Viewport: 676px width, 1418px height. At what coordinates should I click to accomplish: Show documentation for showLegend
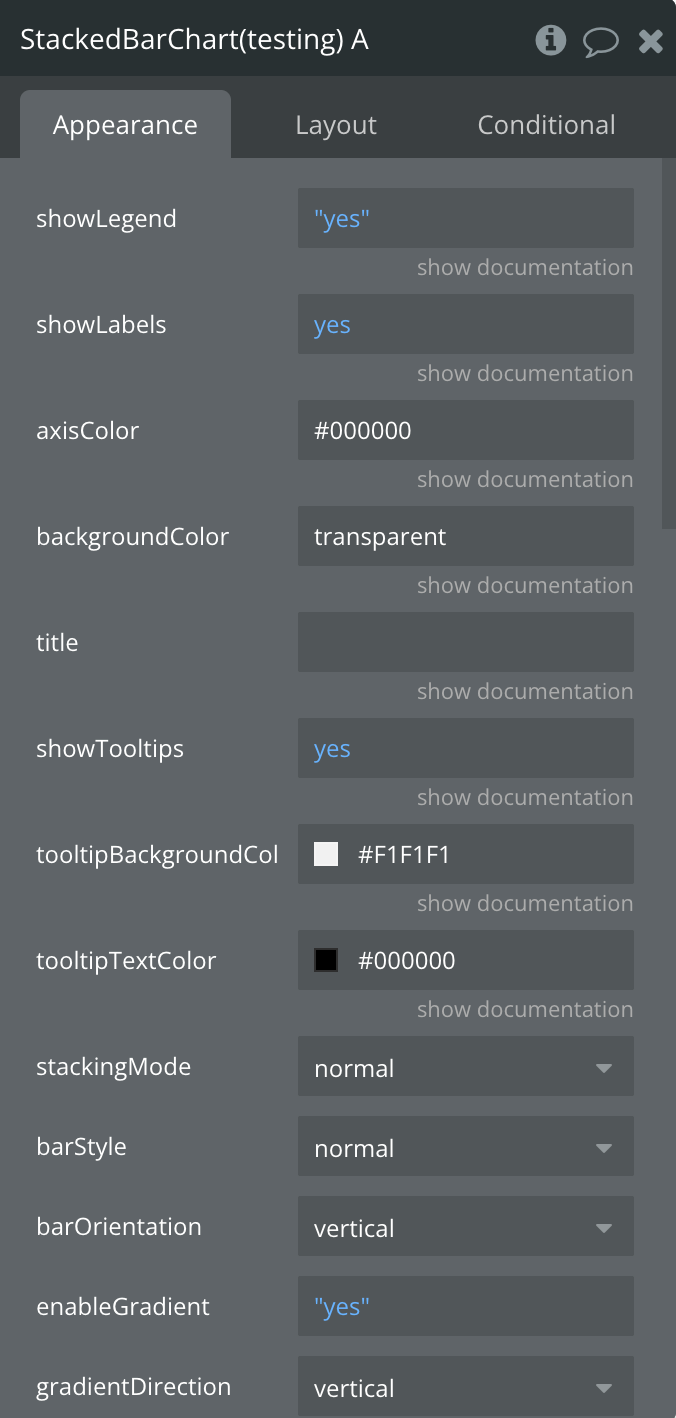click(525, 268)
